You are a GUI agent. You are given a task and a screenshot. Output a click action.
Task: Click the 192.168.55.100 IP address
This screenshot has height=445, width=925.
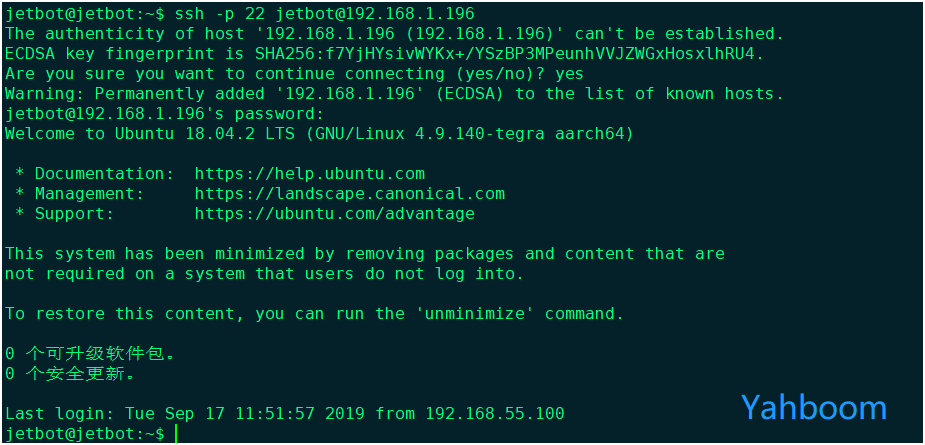(x=494, y=414)
